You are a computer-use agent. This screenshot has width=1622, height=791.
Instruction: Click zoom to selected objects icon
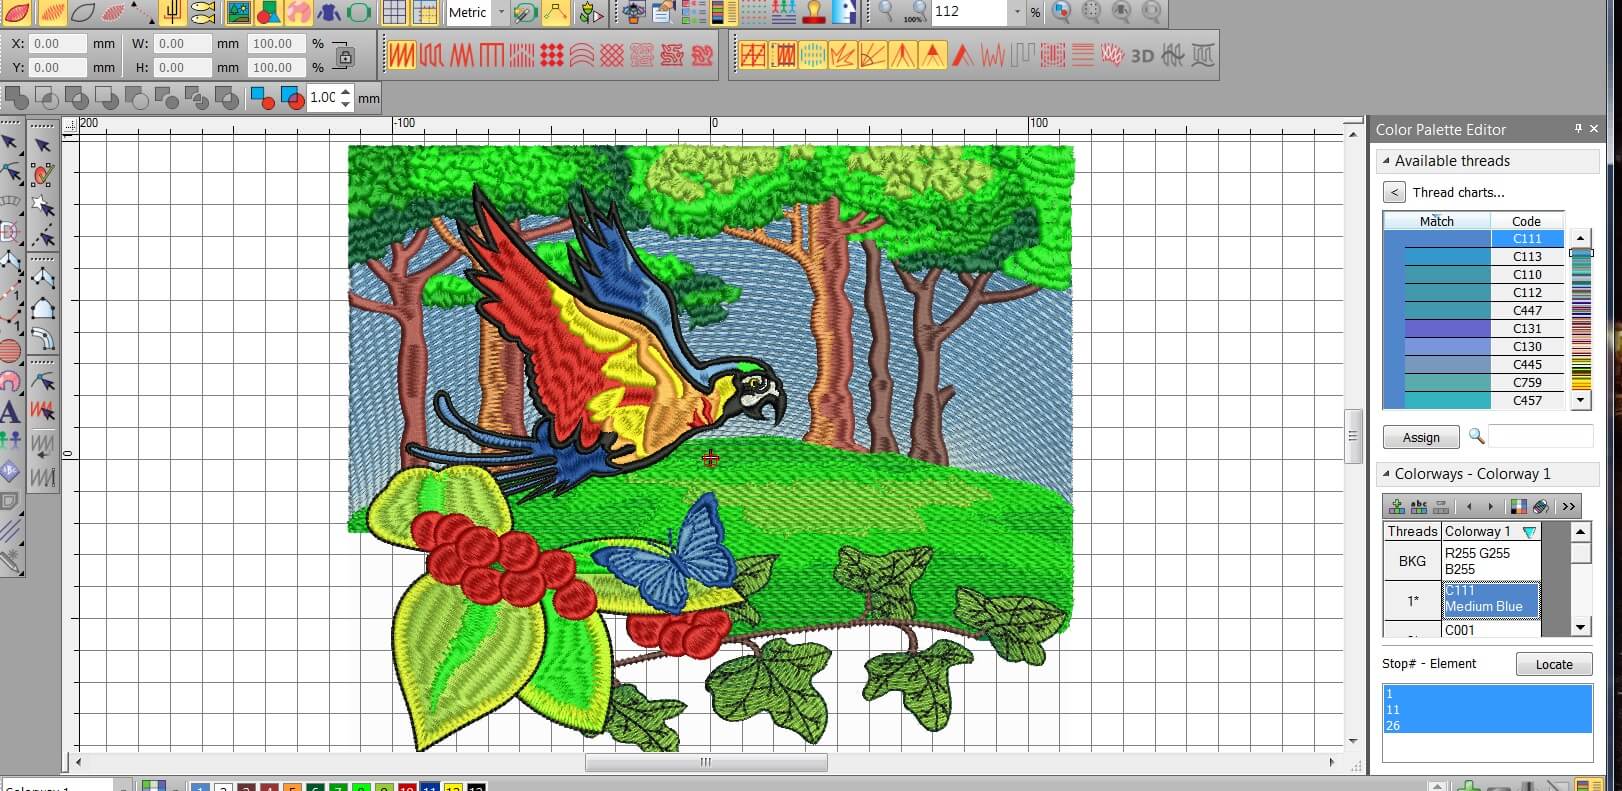(x=1062, y=12)
